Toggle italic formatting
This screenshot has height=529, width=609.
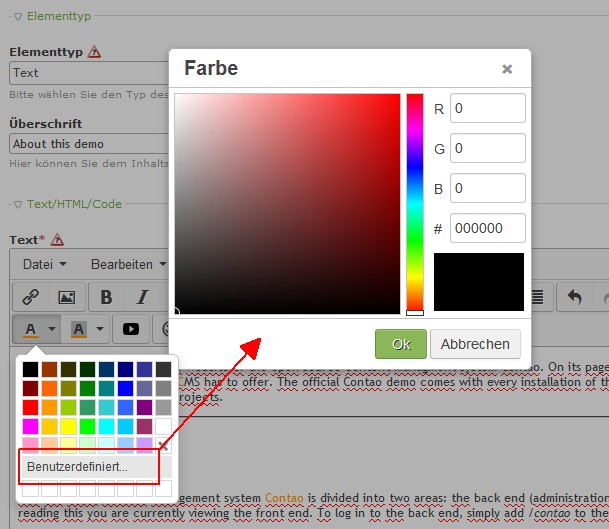coord(142,297)
